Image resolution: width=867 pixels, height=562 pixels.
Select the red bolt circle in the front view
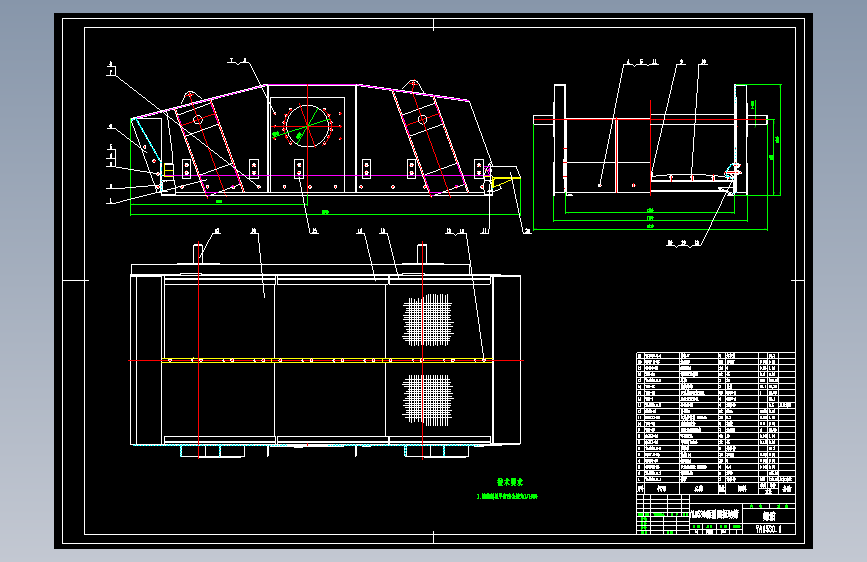[x=308, y=126]
